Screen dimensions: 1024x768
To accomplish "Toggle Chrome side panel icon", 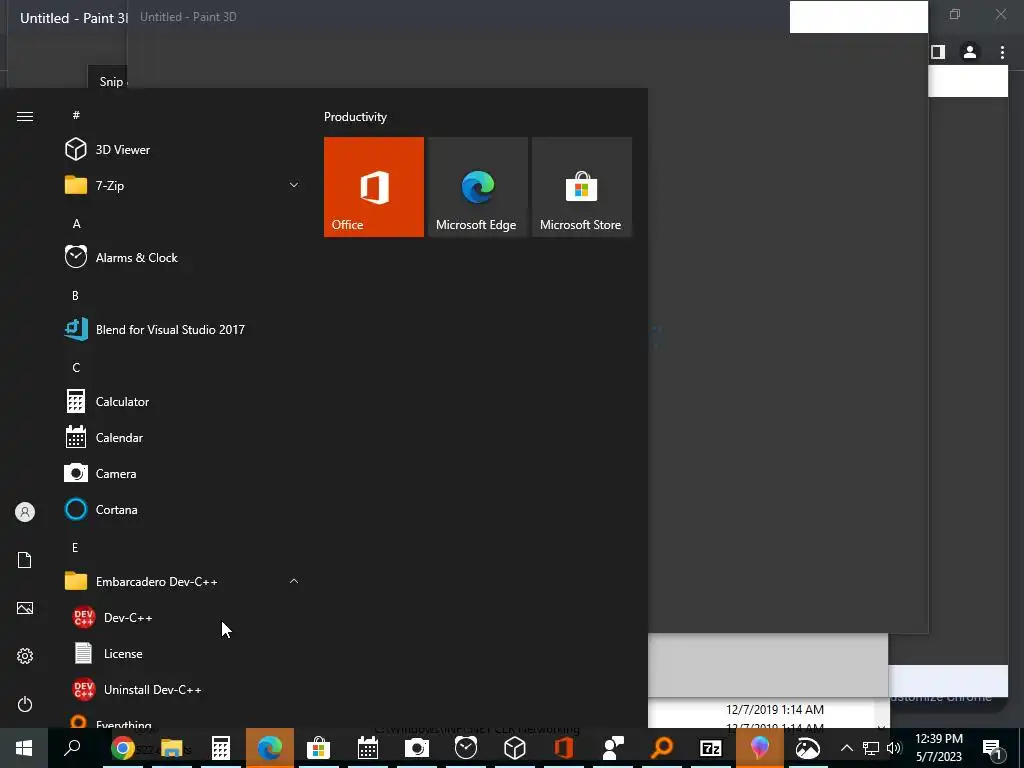I will (938, 52).
